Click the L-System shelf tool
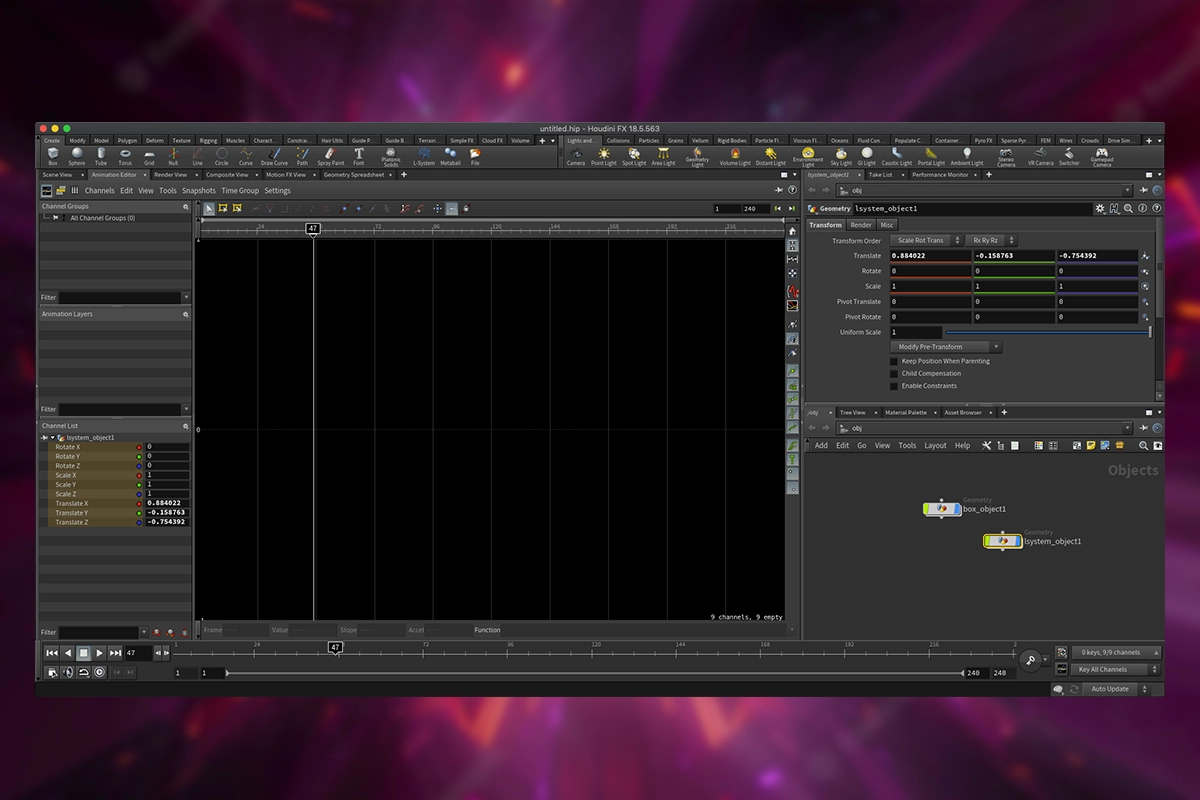 pyautogui.click(x=424, y=154)
